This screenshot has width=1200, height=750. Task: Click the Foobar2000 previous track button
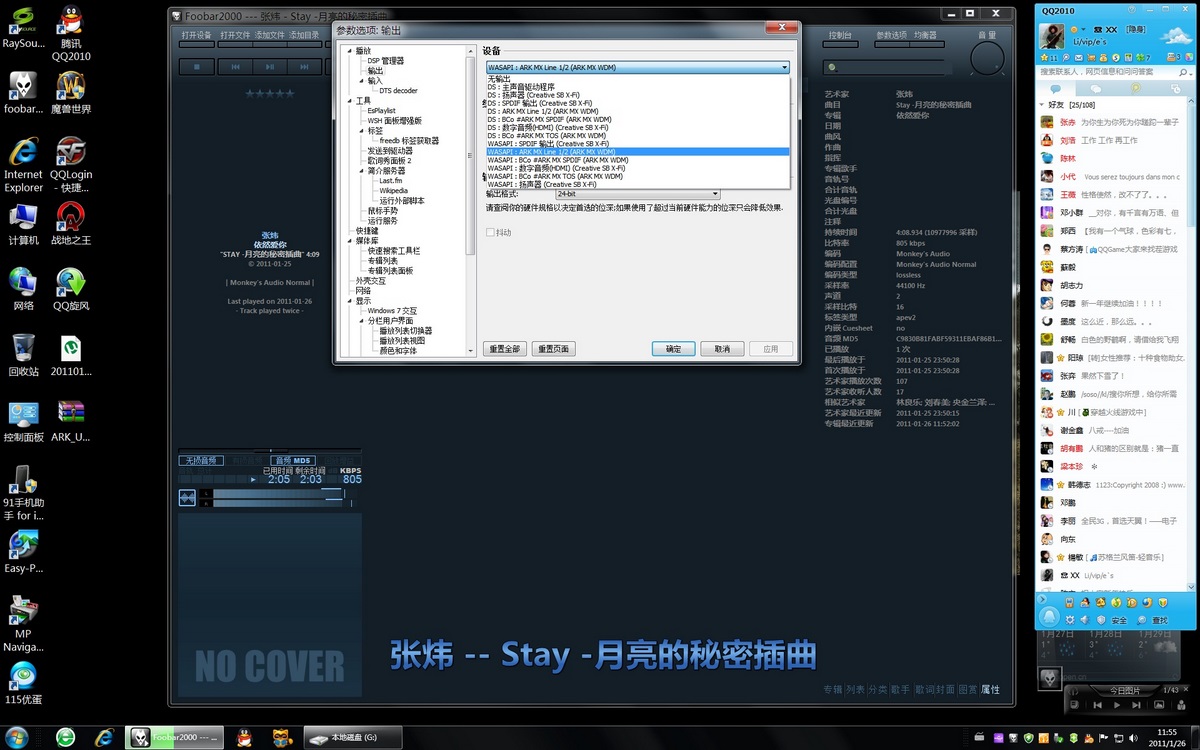pos(234,67)
